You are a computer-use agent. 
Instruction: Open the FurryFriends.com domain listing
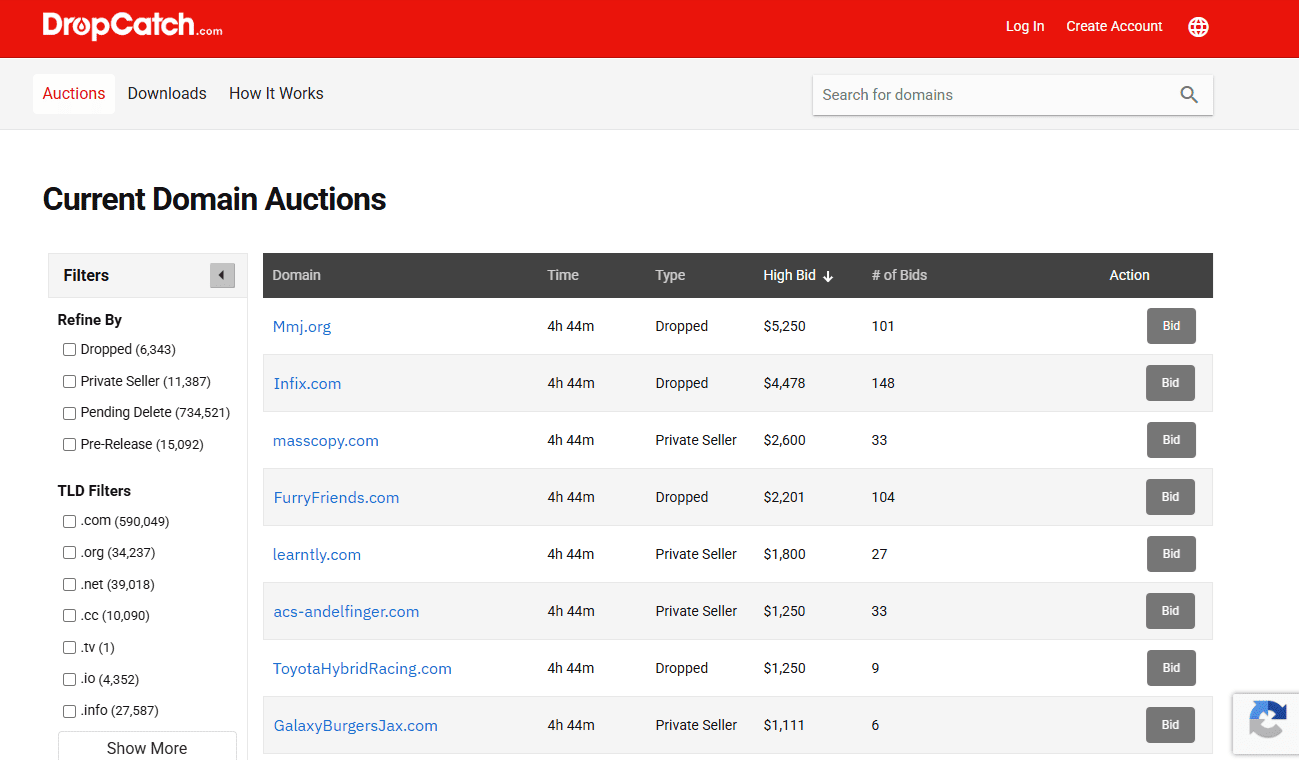pyautogui.click(x=336, y=497)
